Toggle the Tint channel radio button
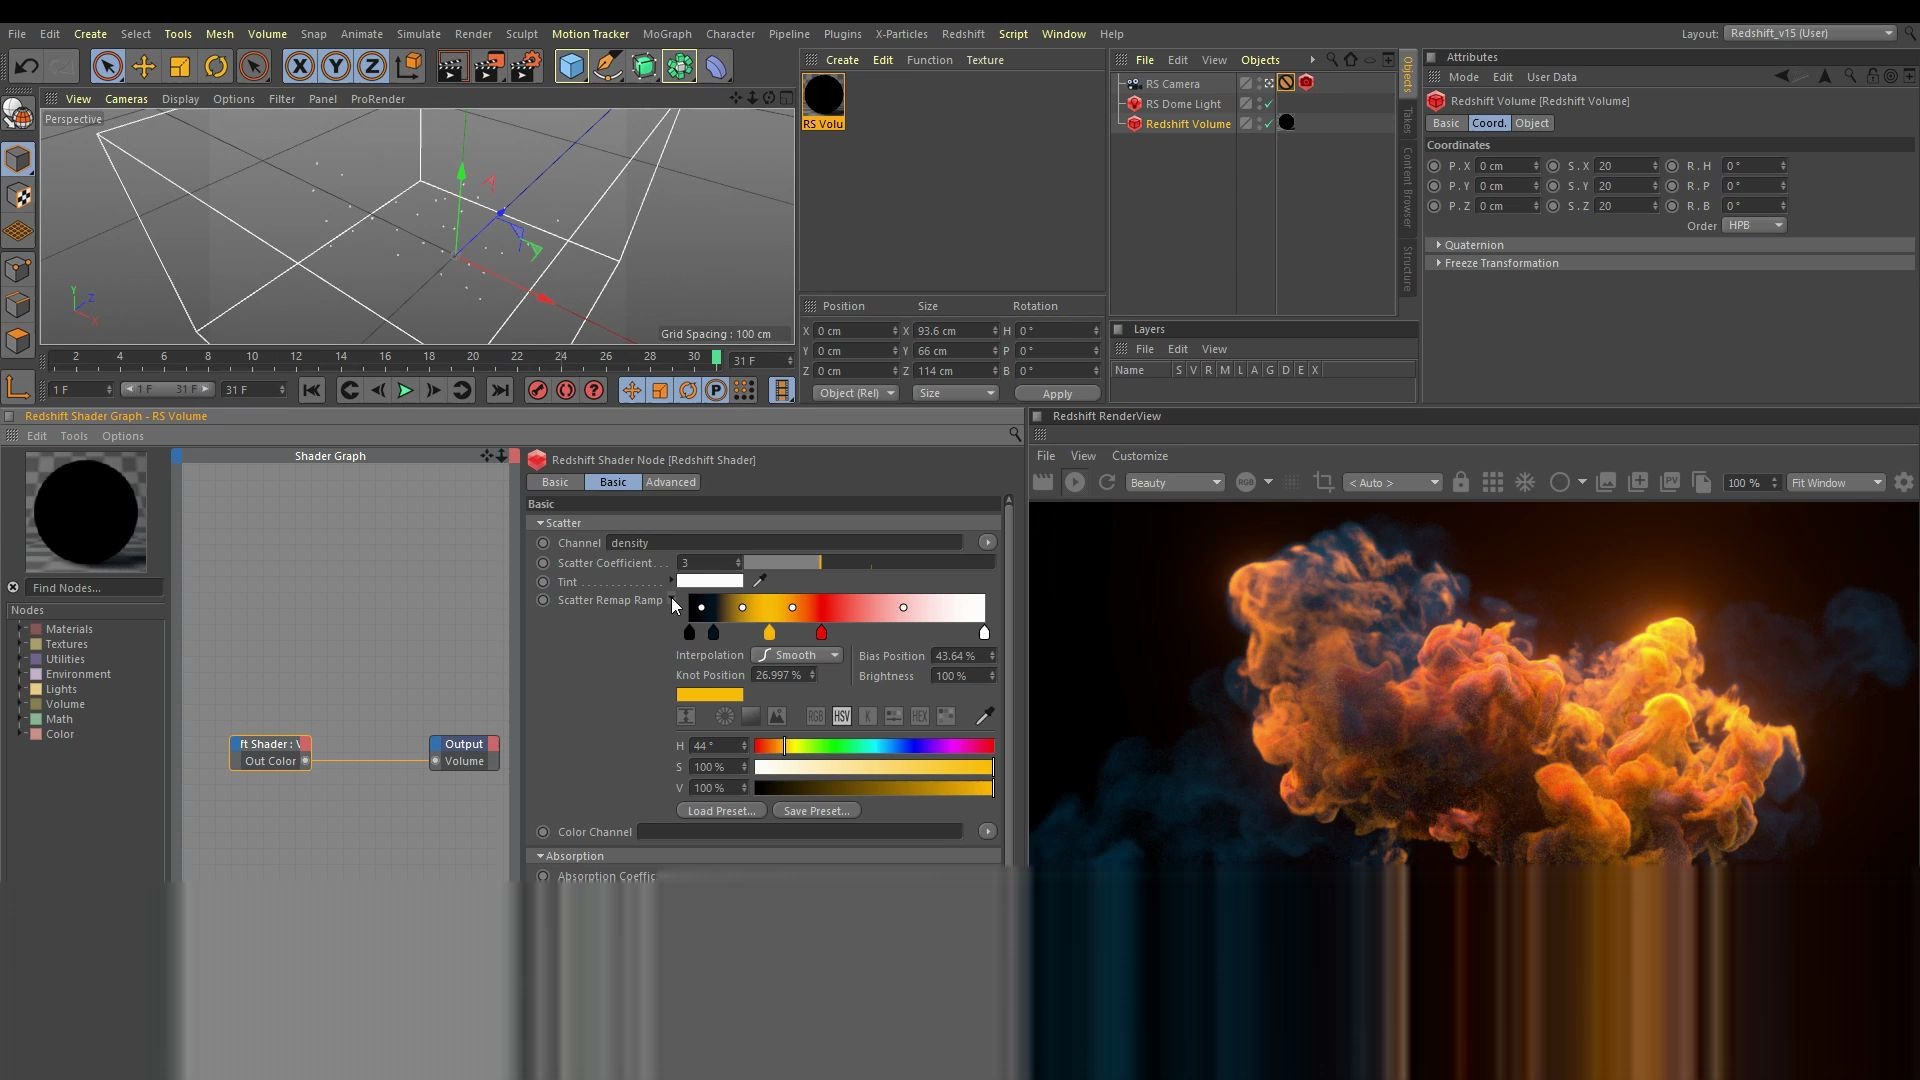 click(543, 582)
